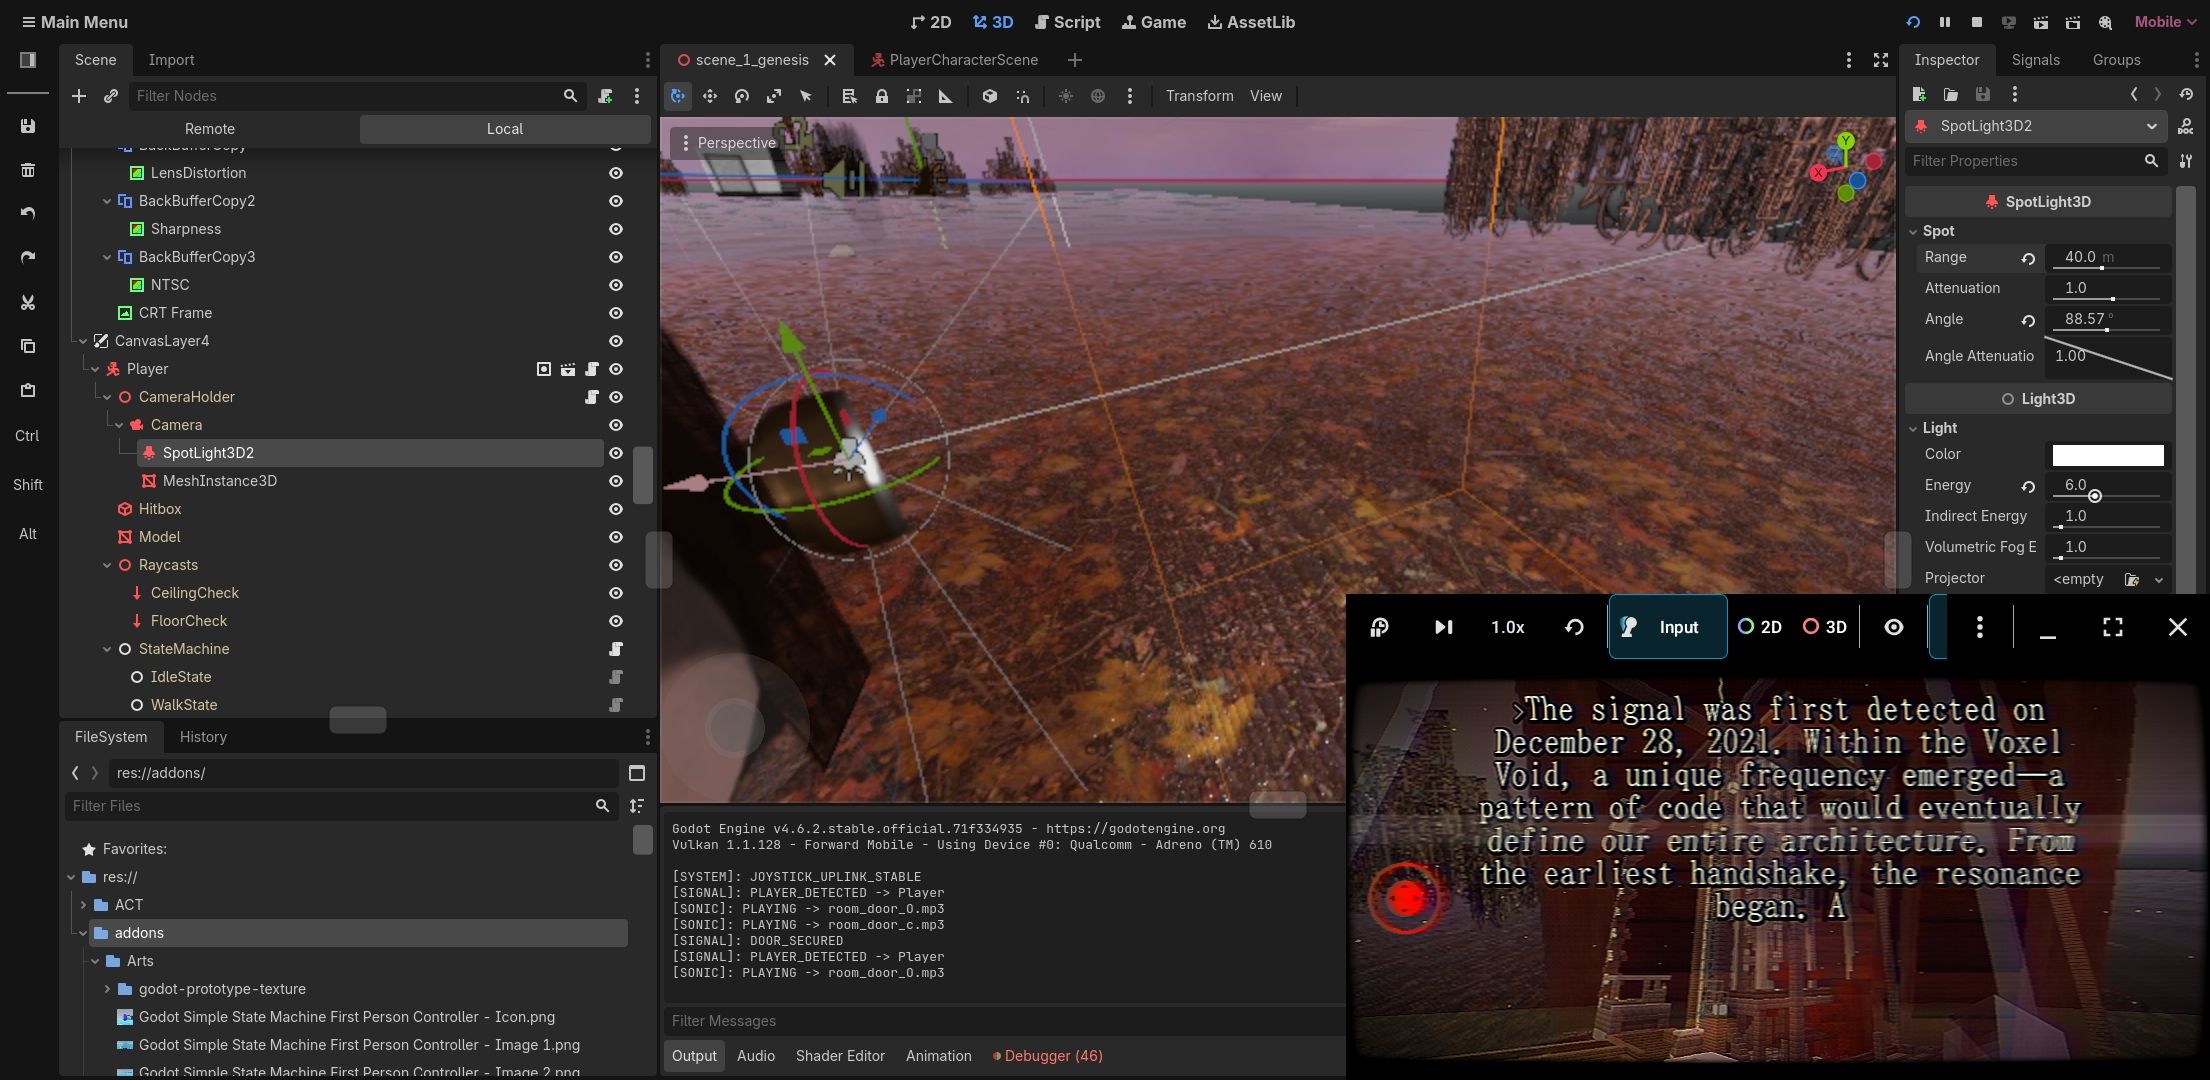Open the Signals tab
Image resolution: width=2210 pixels, height=1080 pixels.
(x=2035, y=60)
